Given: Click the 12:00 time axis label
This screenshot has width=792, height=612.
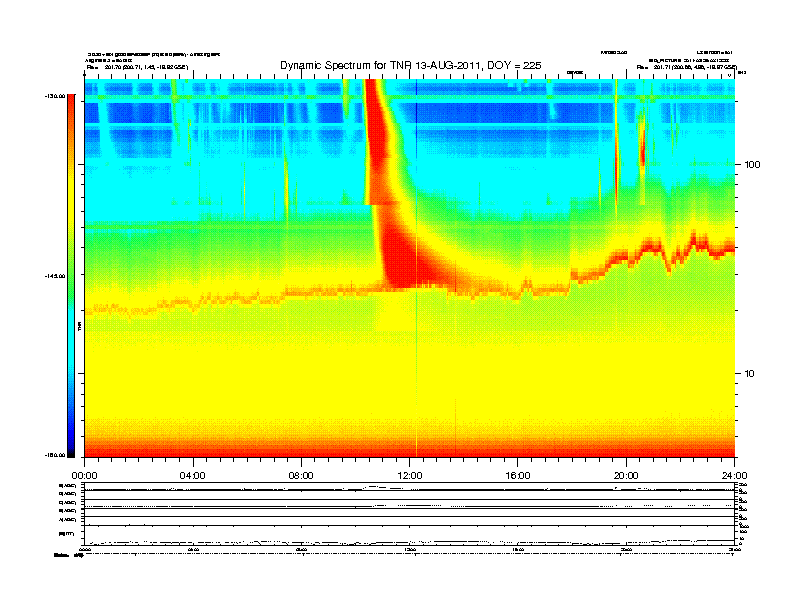Looking at the screenshot, I should pyautogui.click(x=410, y=476).
